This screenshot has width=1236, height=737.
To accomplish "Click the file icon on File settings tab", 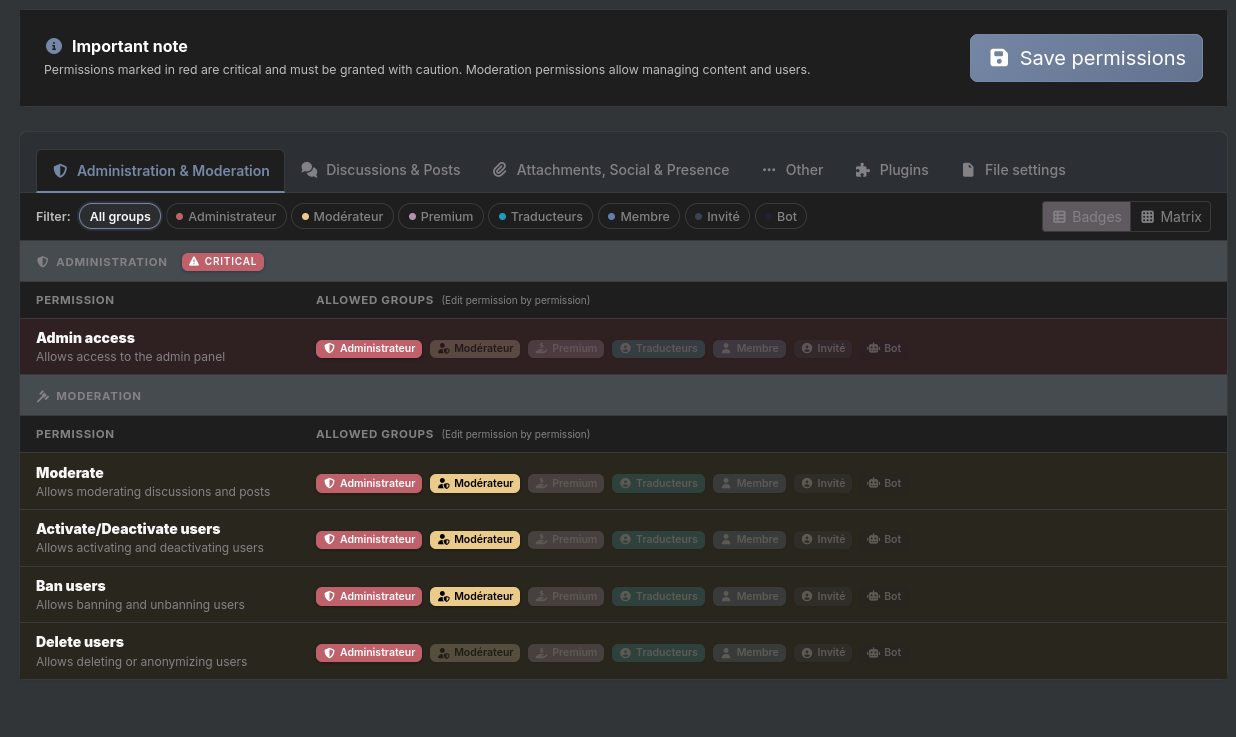I will (x=968, y=170).
